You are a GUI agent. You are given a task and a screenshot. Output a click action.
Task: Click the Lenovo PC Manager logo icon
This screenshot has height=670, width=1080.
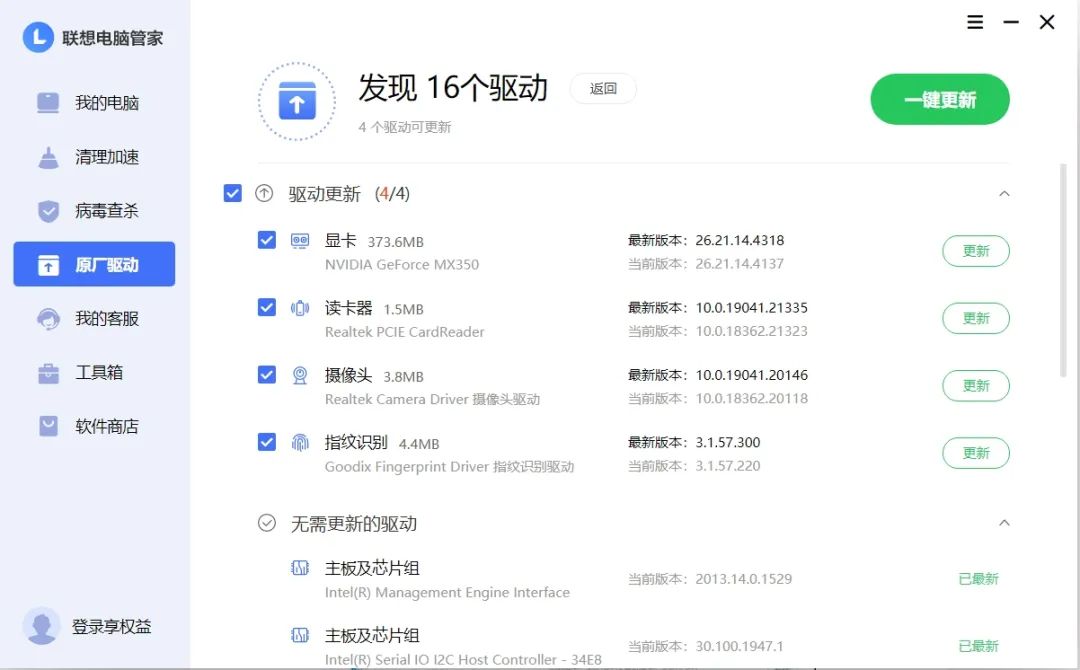[38, 36]
